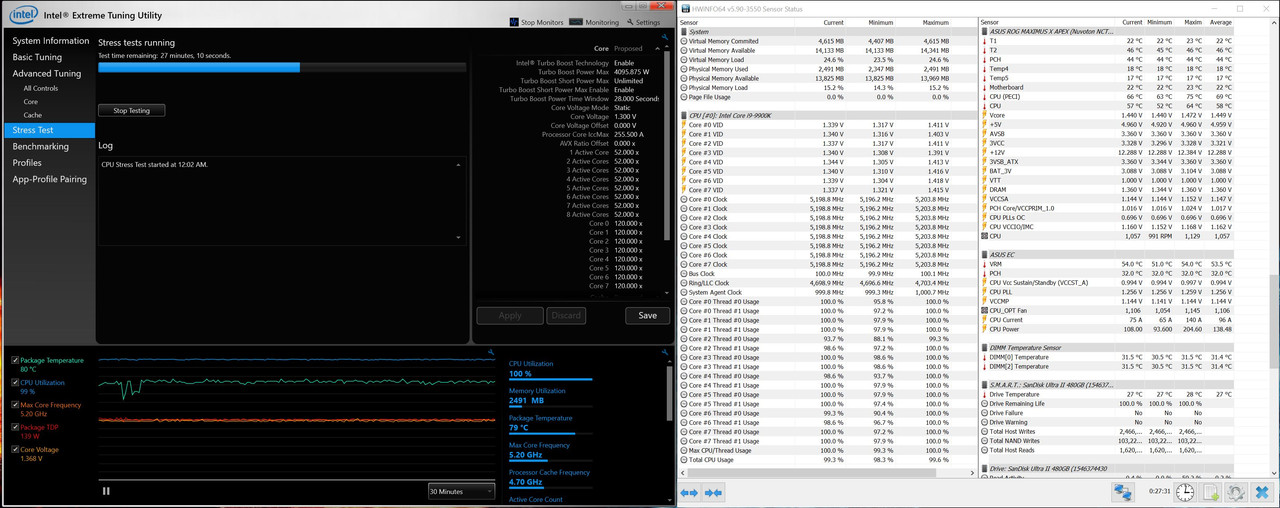
Task: Click the ASUS EC group header icon
Action: pos(985,255)
